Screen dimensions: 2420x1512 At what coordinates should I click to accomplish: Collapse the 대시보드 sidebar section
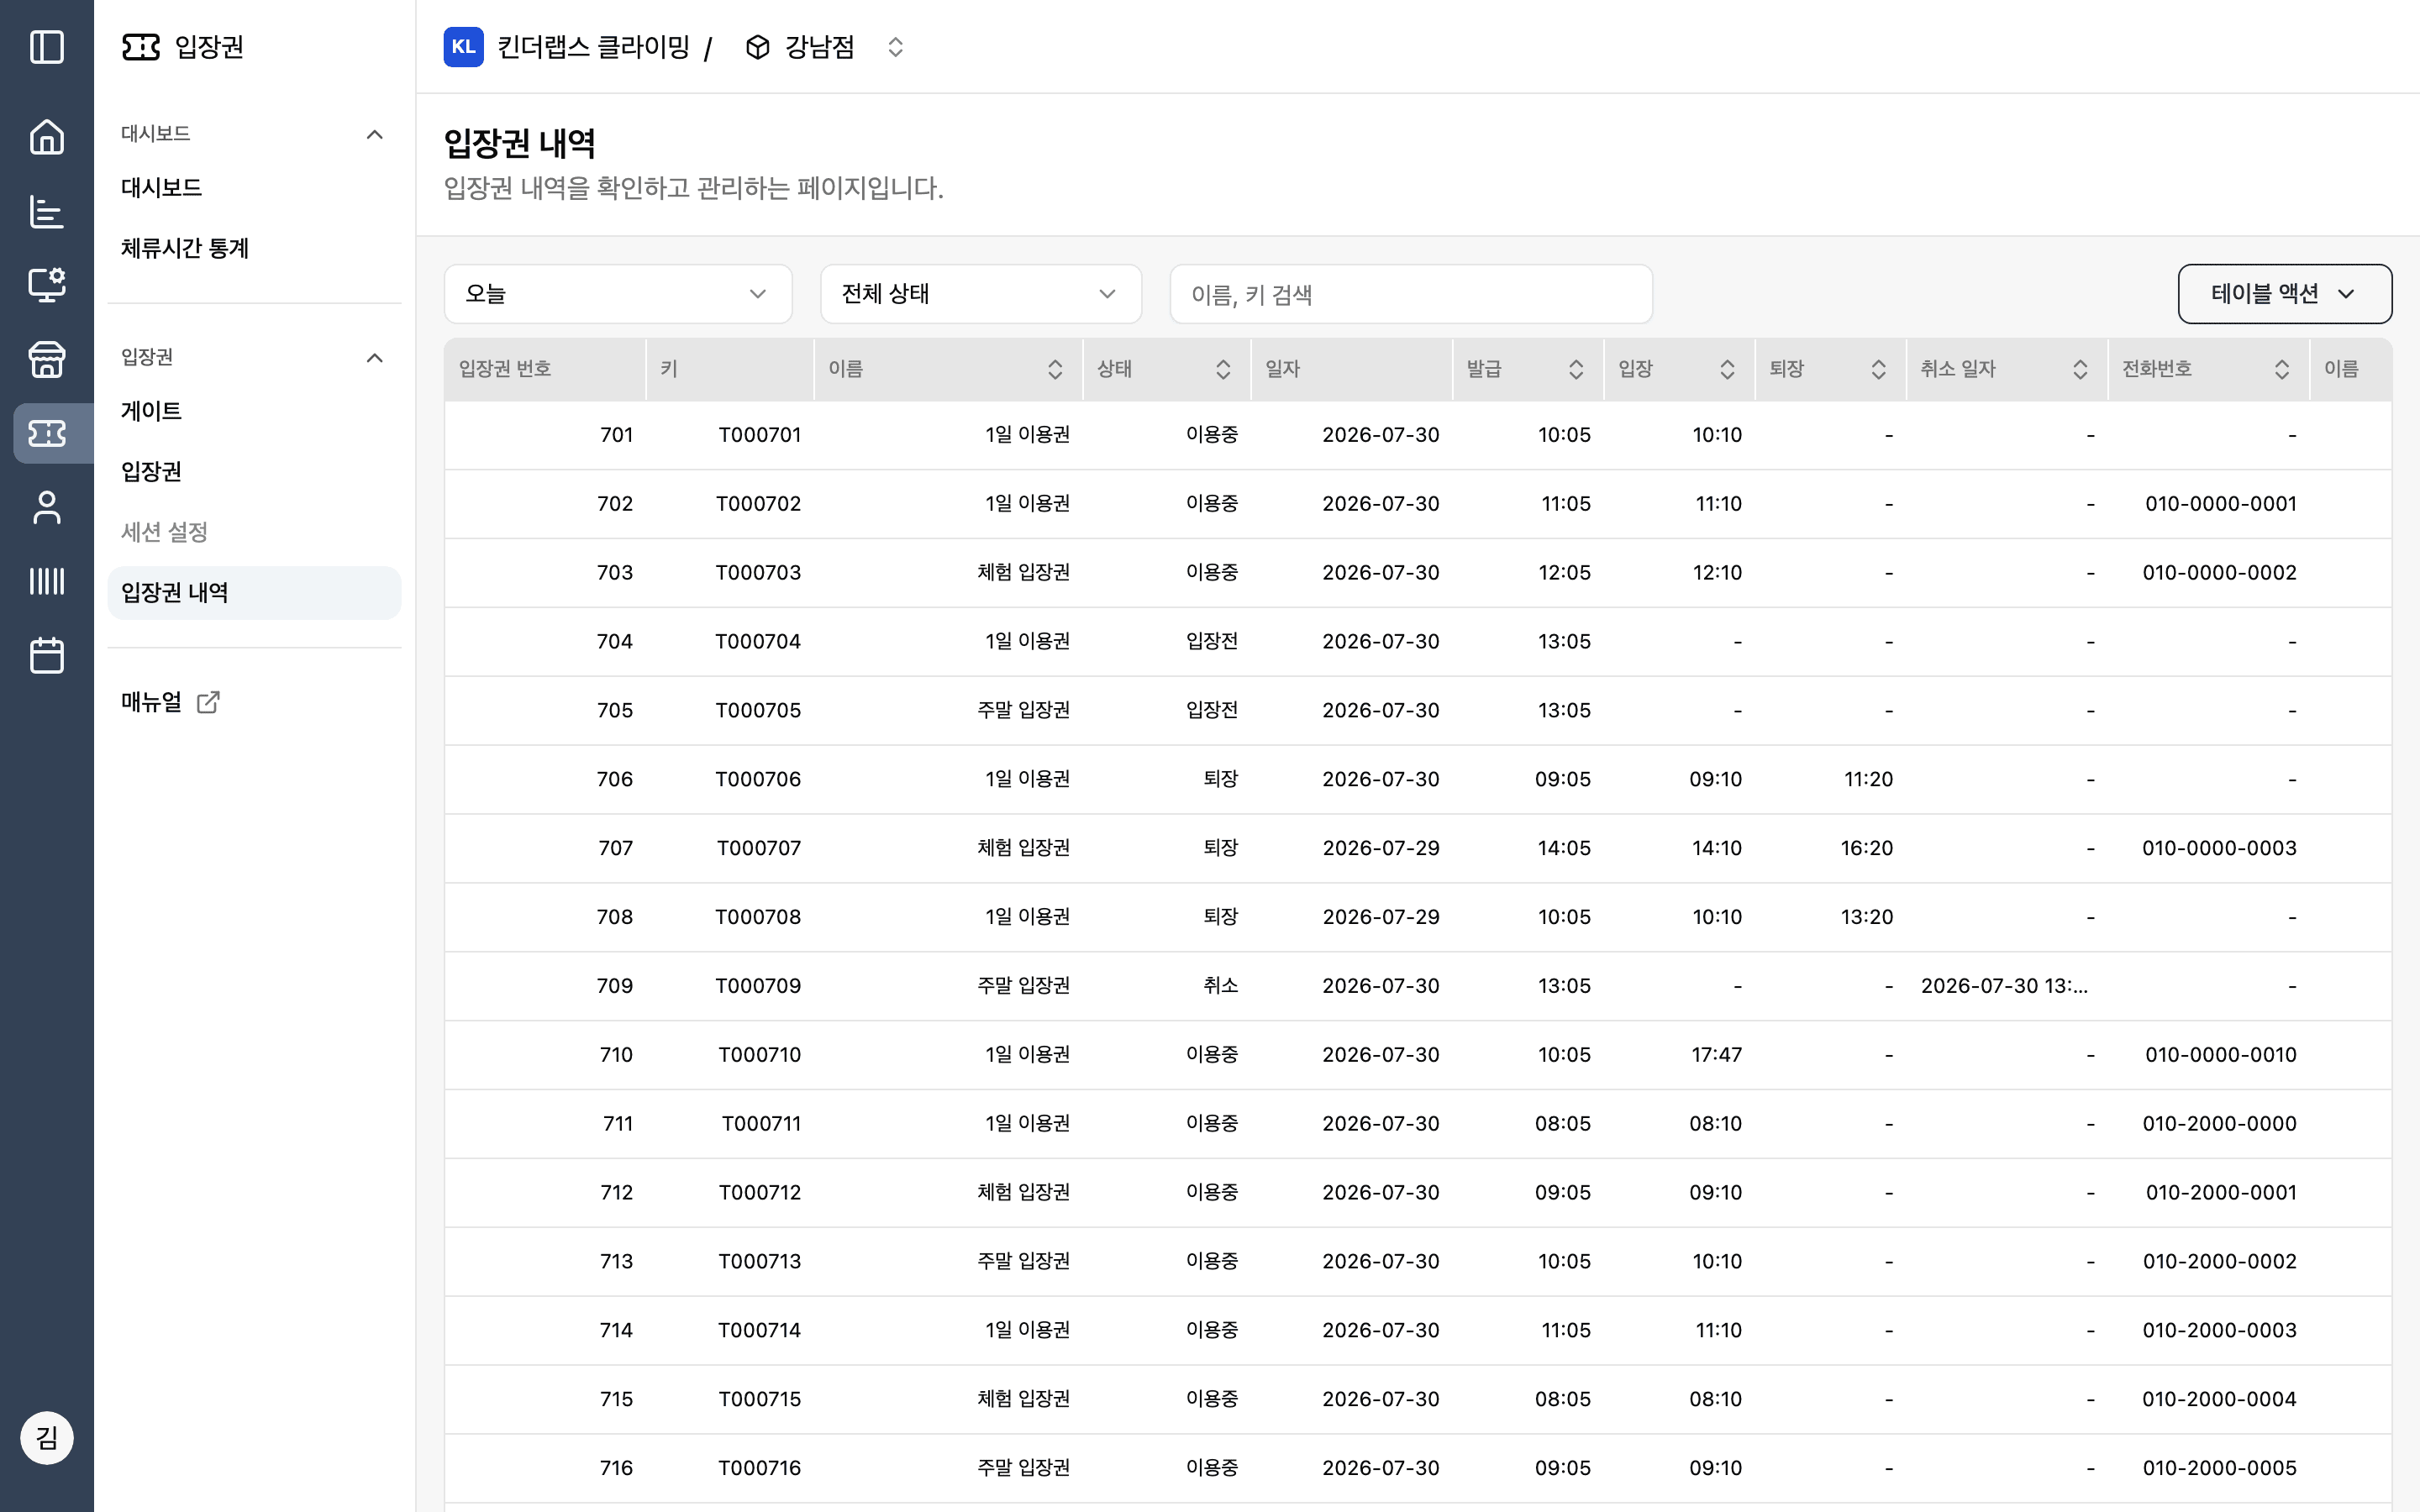click(x=375, y=134)
